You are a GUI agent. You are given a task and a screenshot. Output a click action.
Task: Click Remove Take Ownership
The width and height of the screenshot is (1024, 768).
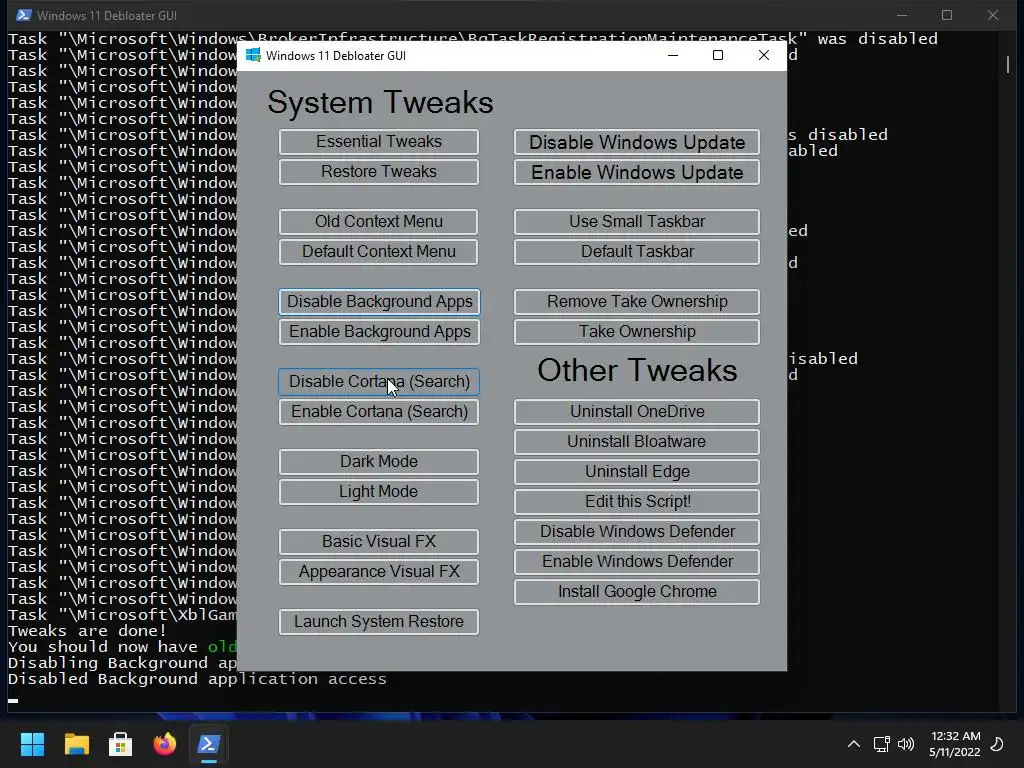[x=637, y=302]
